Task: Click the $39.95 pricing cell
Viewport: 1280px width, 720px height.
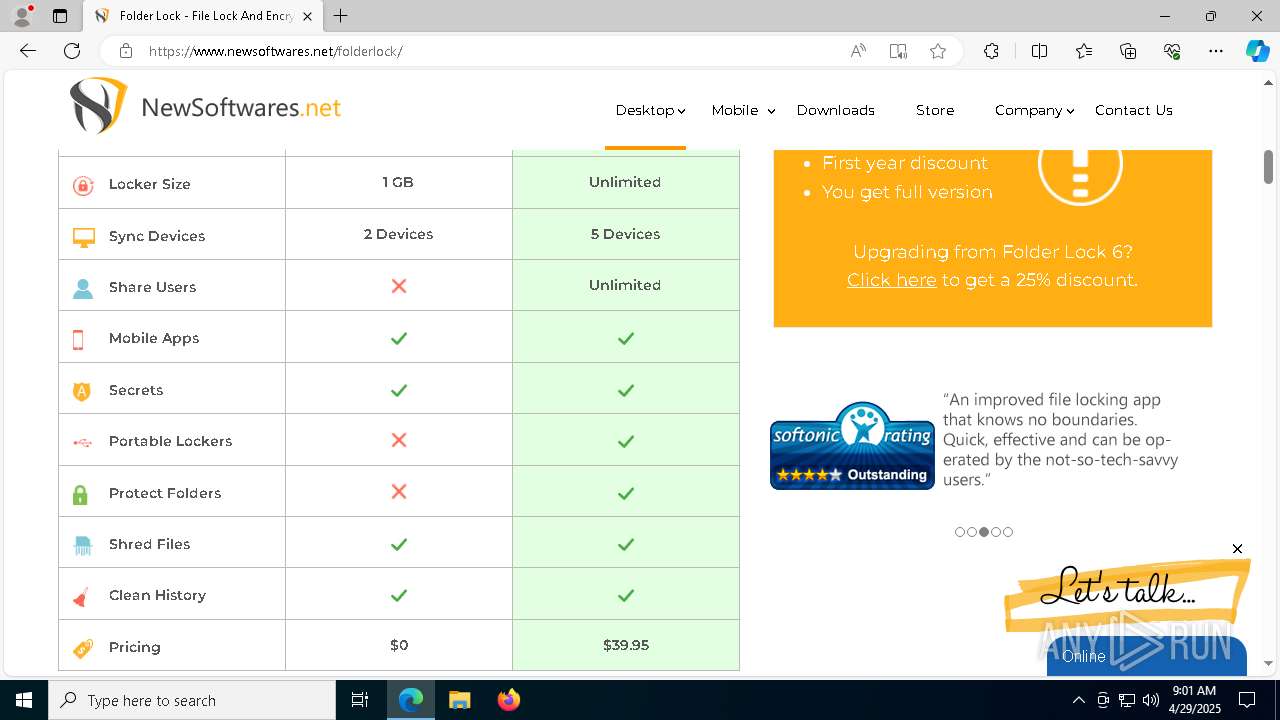Action: click(626, 645)
